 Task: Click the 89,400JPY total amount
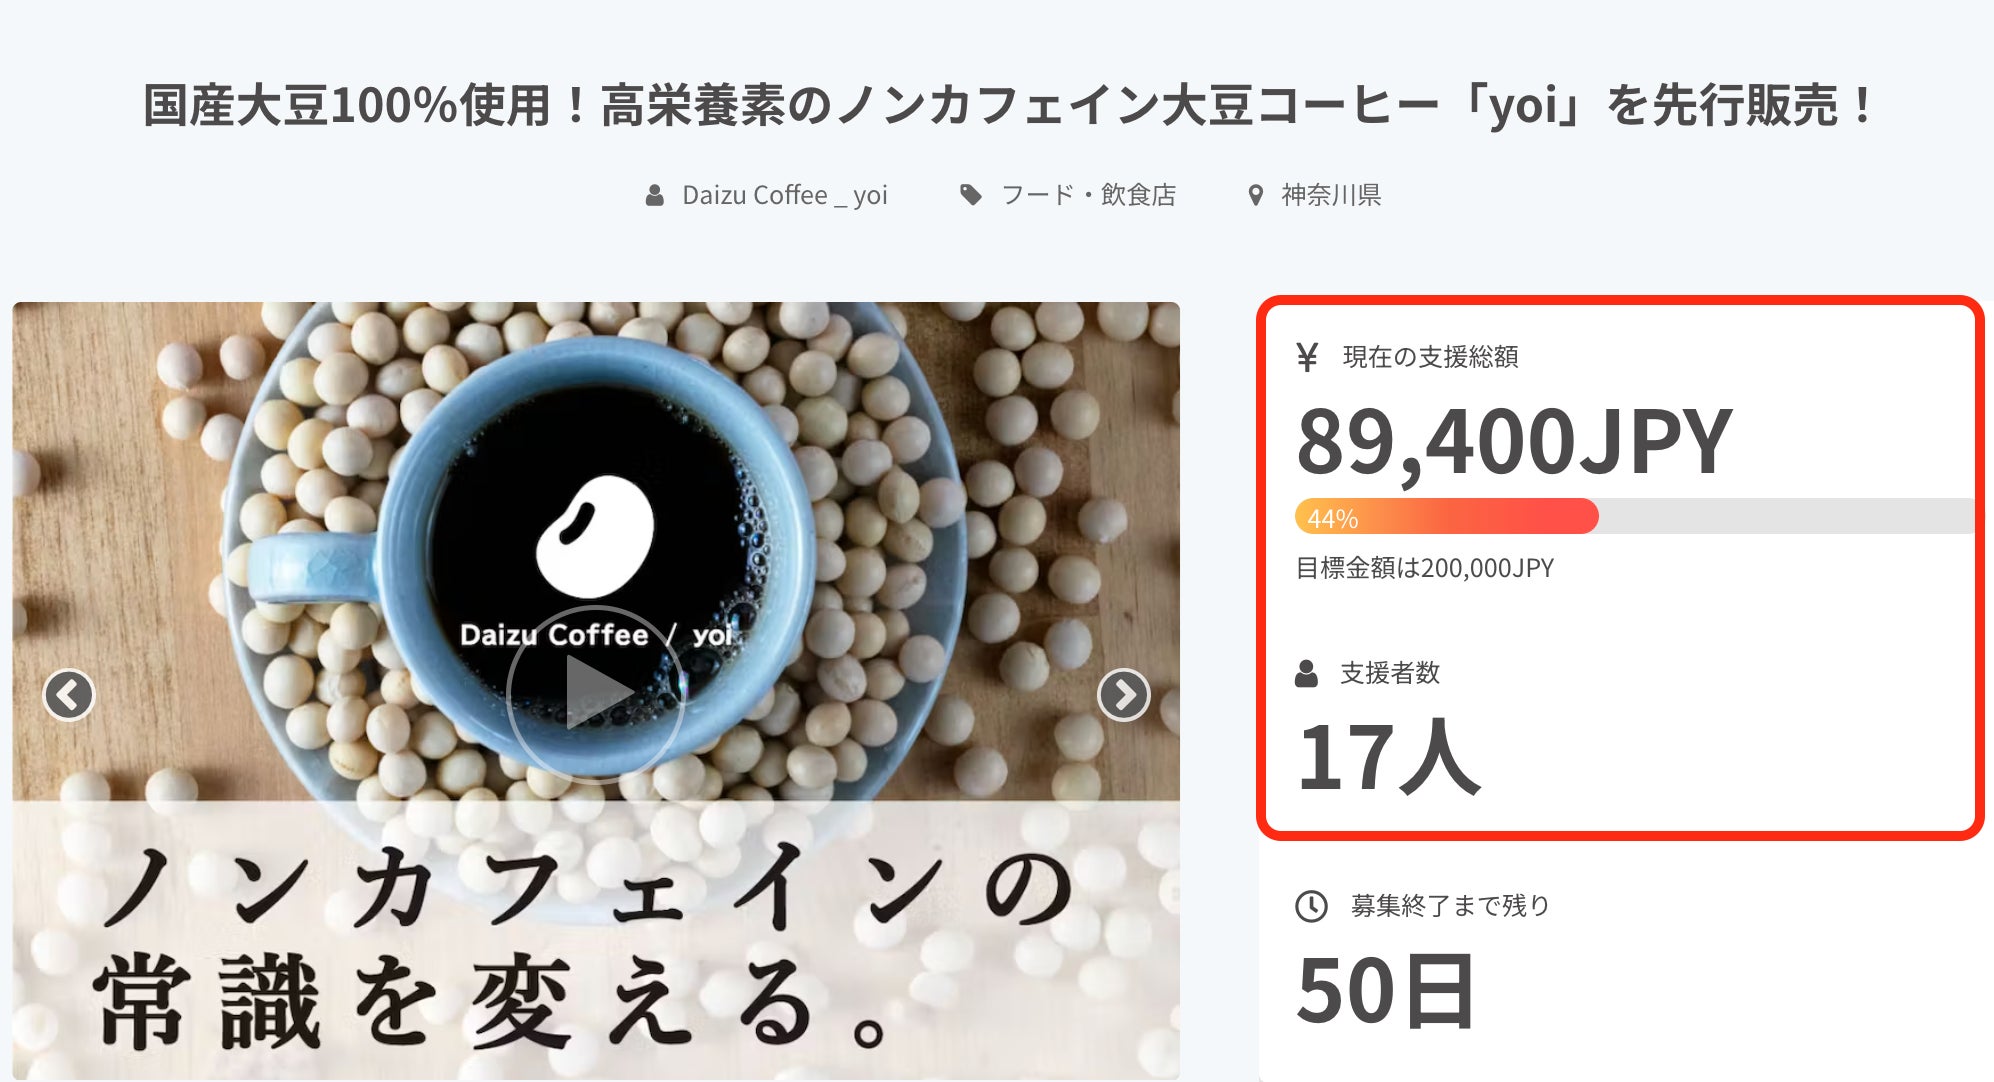(x=1514, y=442)
